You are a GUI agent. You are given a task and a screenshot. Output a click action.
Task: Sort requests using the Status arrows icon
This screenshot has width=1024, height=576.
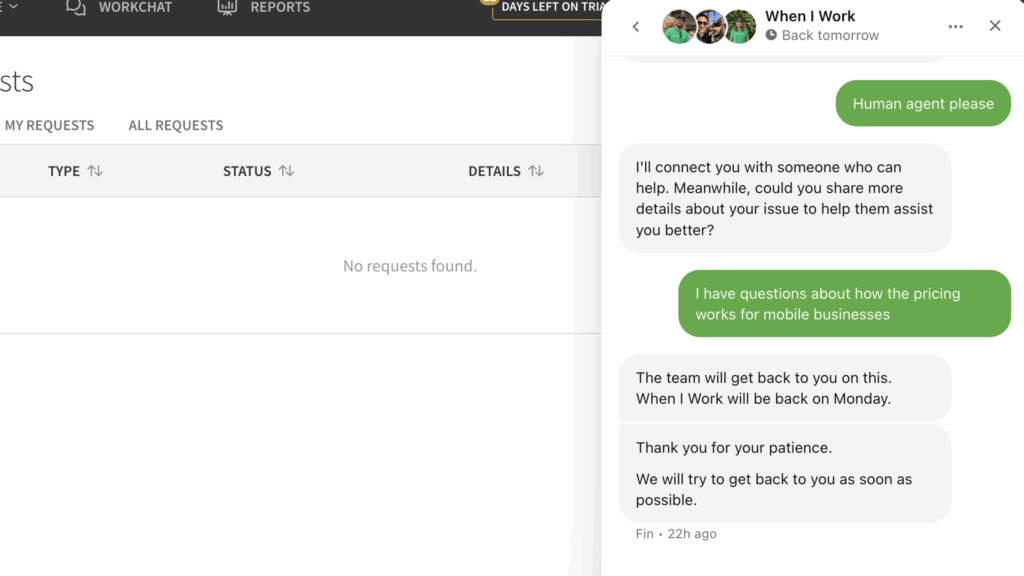(x=286, y=171)
